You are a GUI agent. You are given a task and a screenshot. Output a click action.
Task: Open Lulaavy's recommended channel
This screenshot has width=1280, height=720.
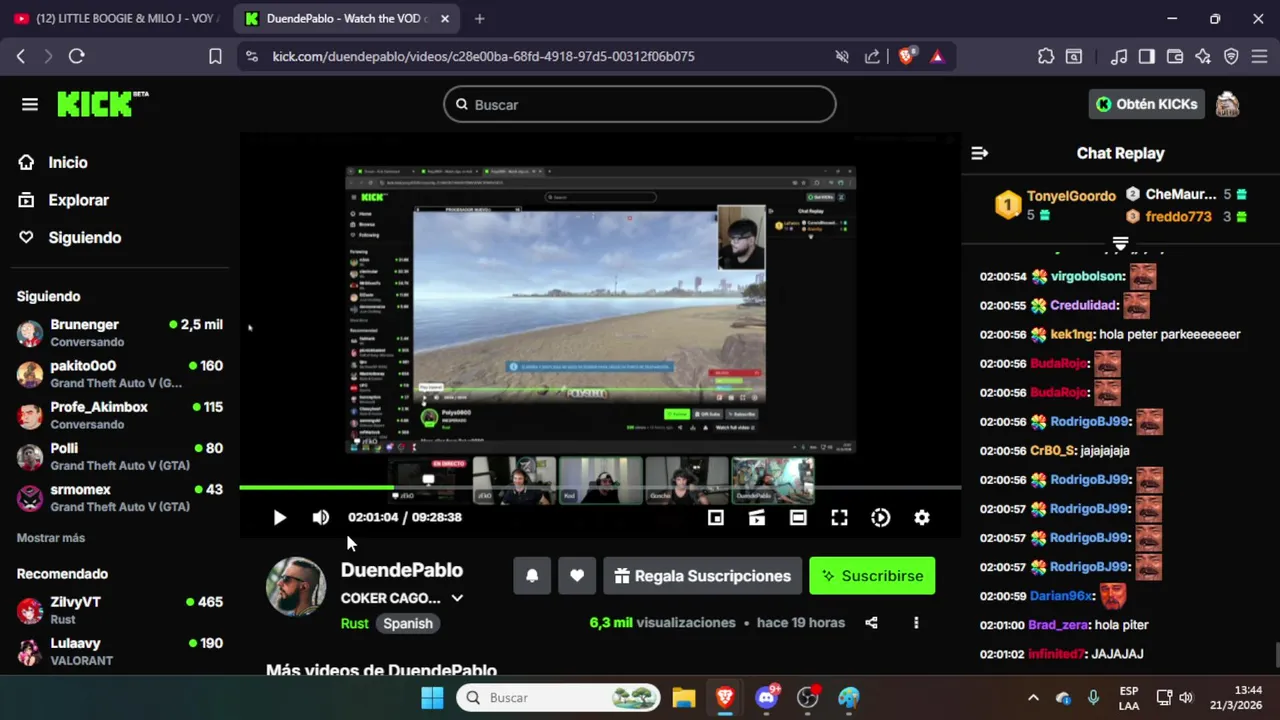tap(120, 651)
